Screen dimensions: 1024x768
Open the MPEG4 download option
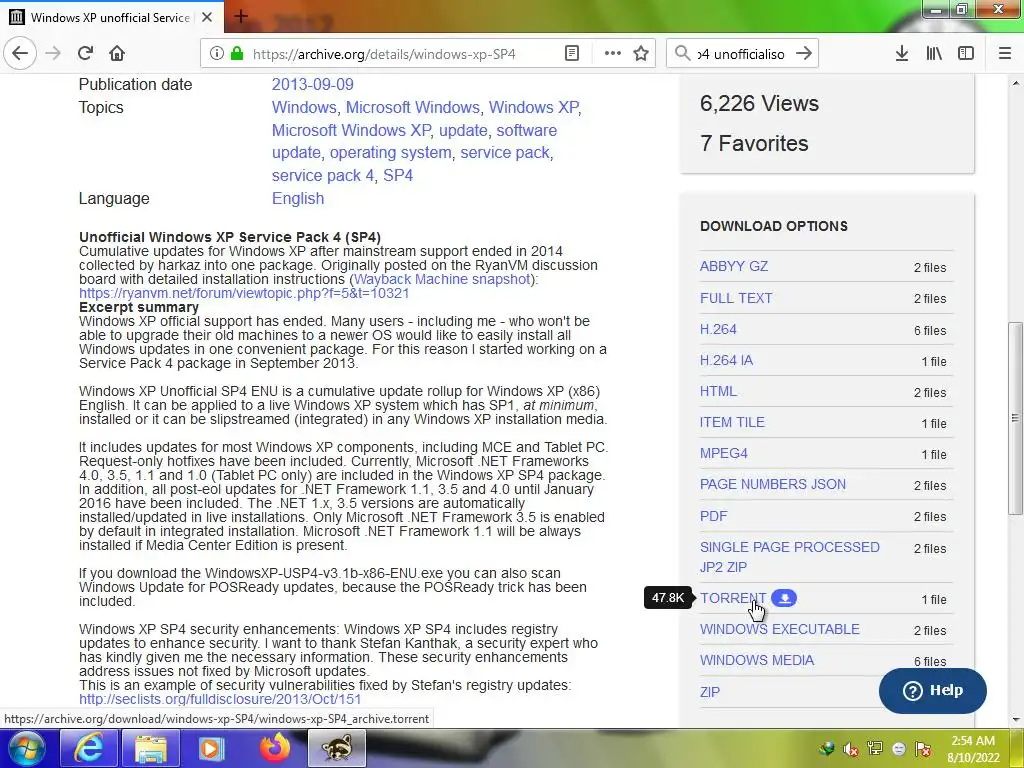click(724, 453)
